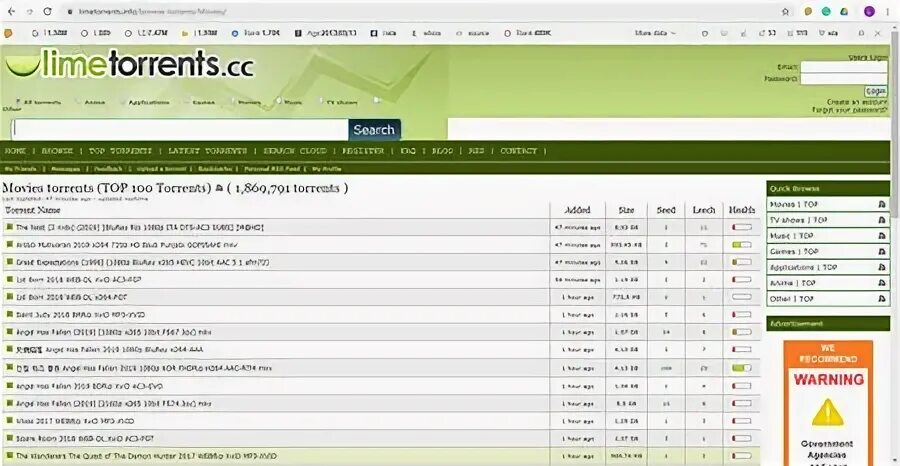Open the RSS navigation item
Screen dimensions: 900x466
pos(476,151)
